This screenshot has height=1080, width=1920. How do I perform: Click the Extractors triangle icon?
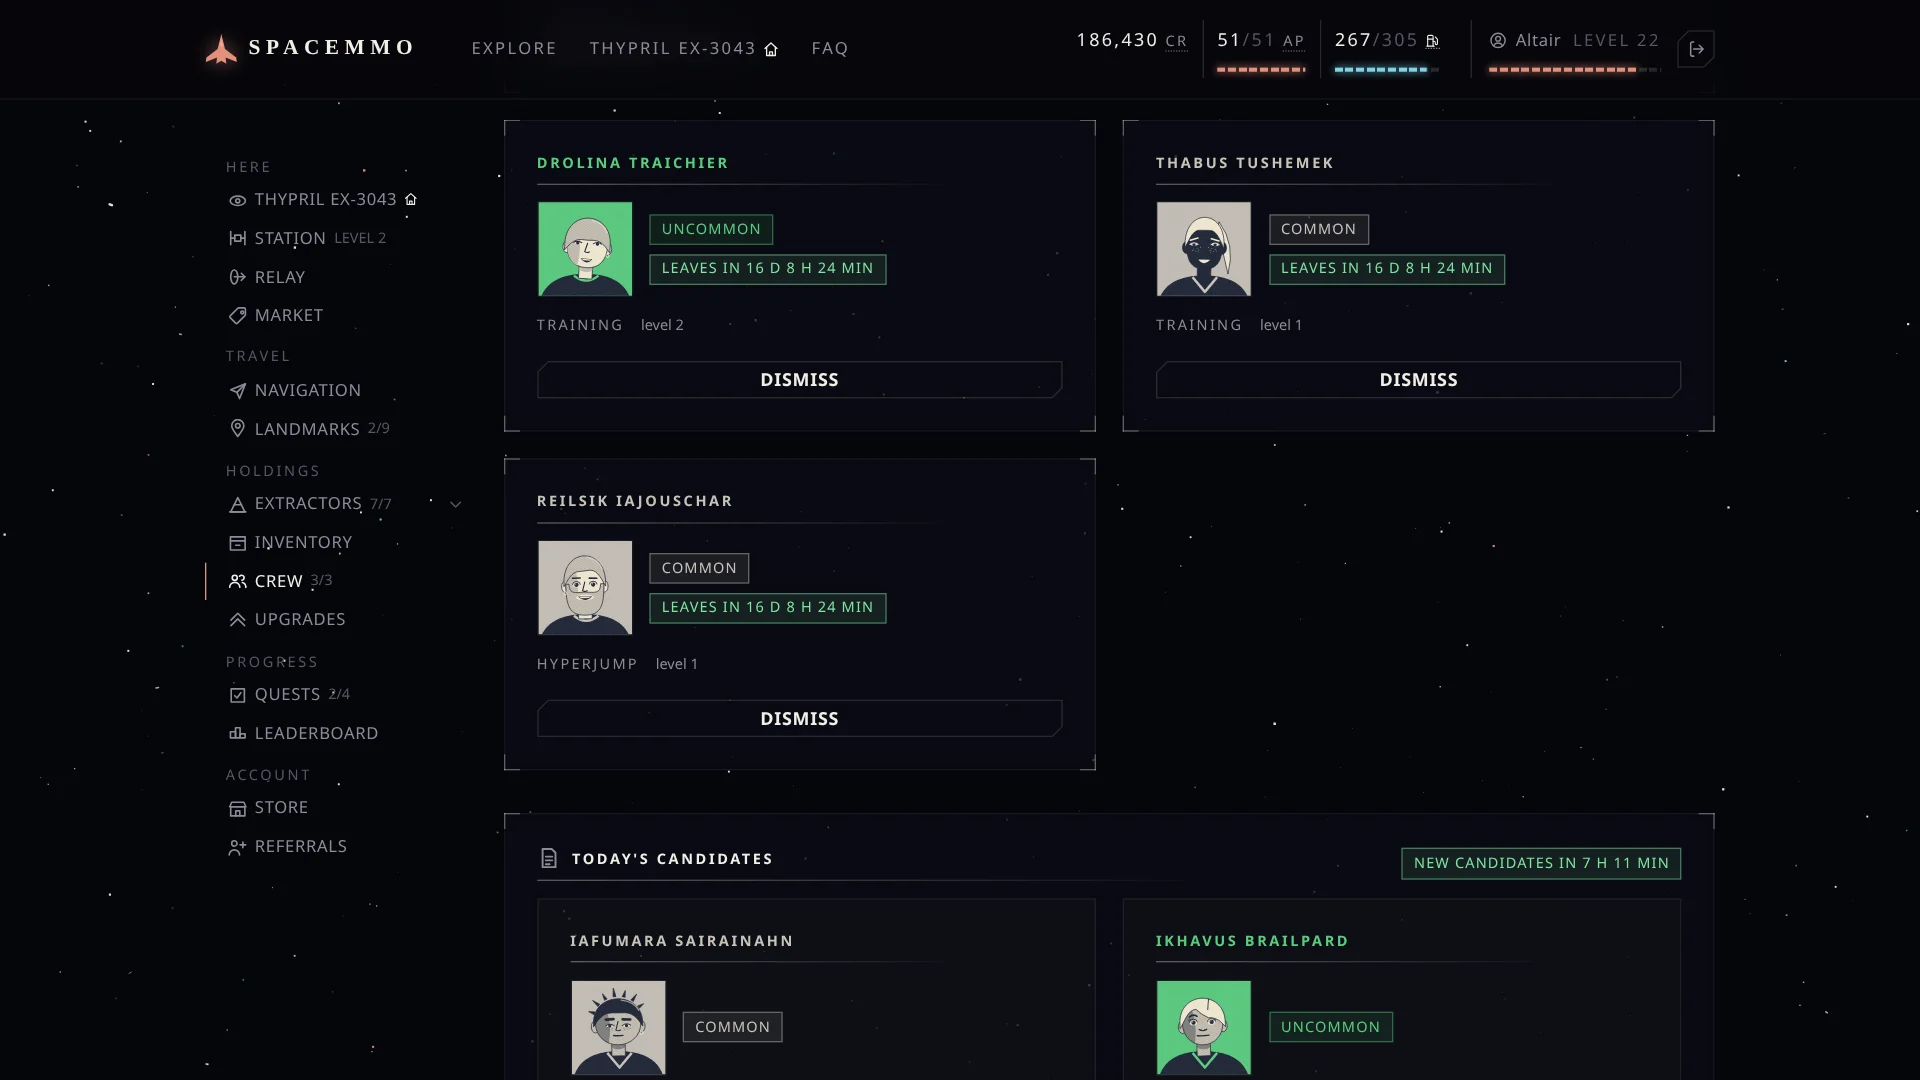237,505
